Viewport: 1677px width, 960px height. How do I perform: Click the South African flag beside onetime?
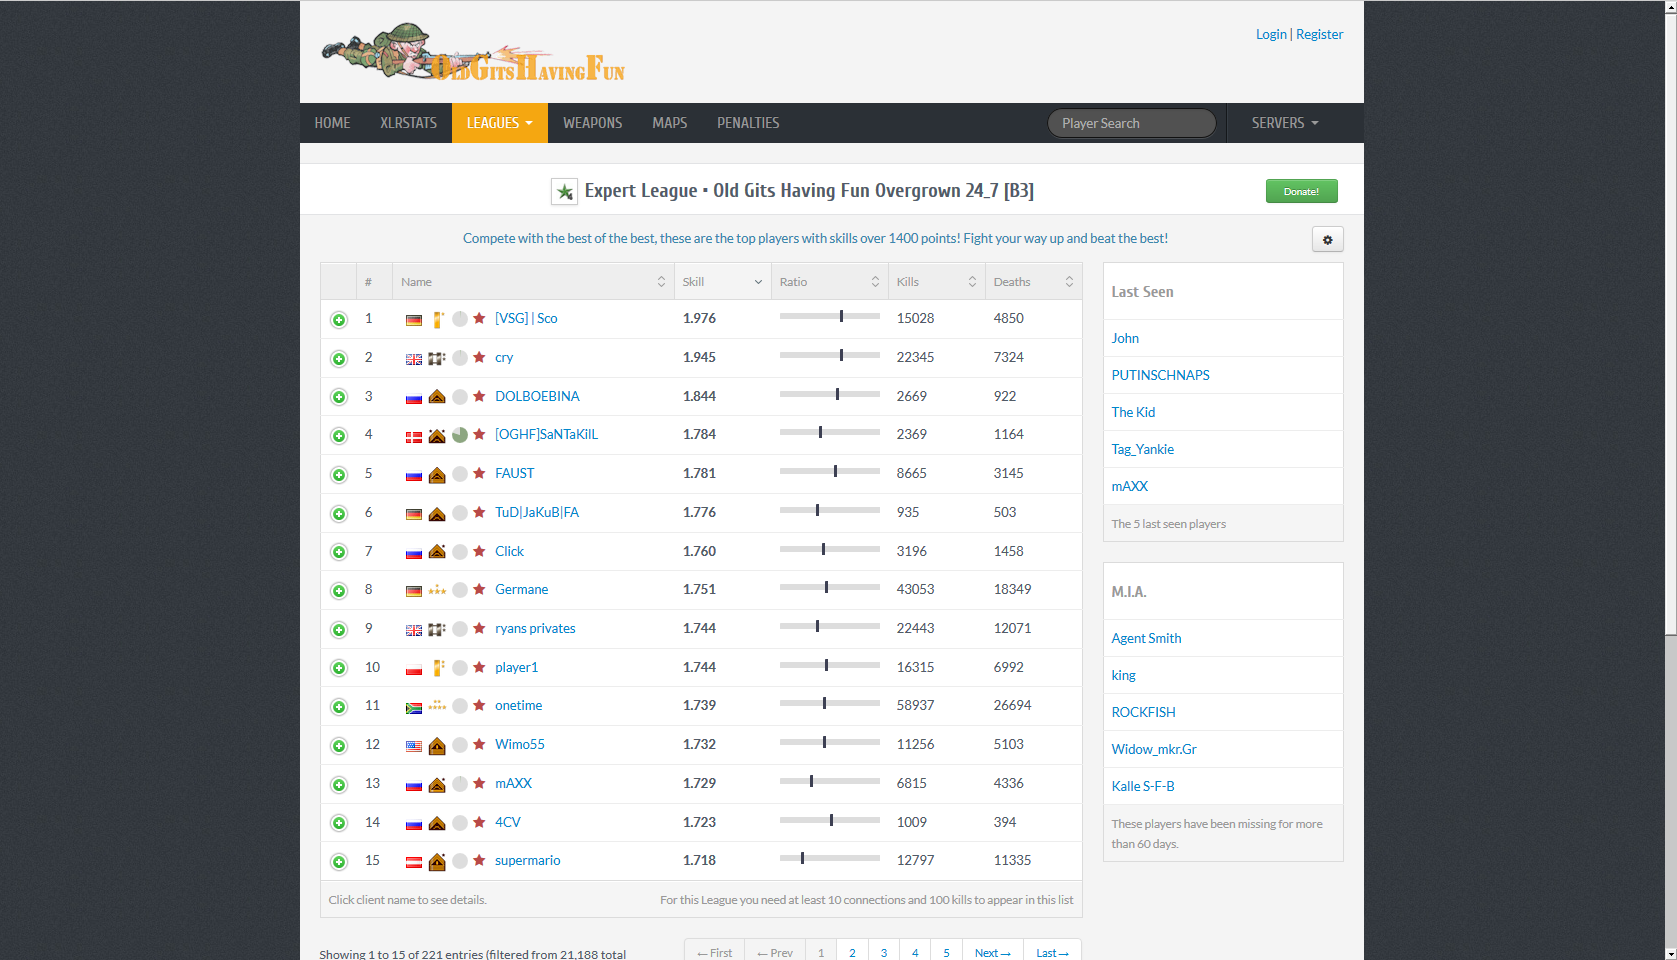click(x=413, y=707)
